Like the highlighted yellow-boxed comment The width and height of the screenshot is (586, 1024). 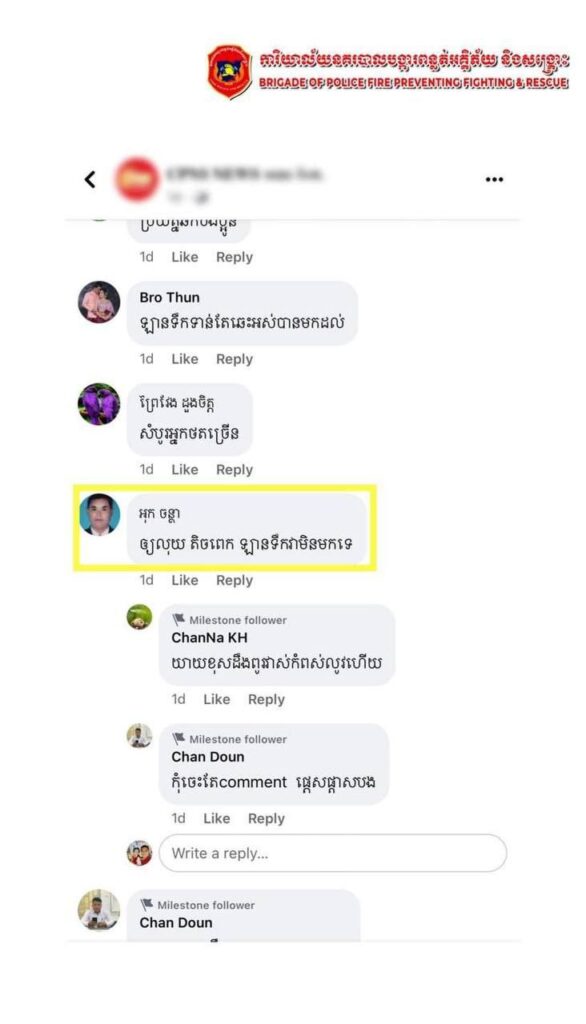click(185, 580)
